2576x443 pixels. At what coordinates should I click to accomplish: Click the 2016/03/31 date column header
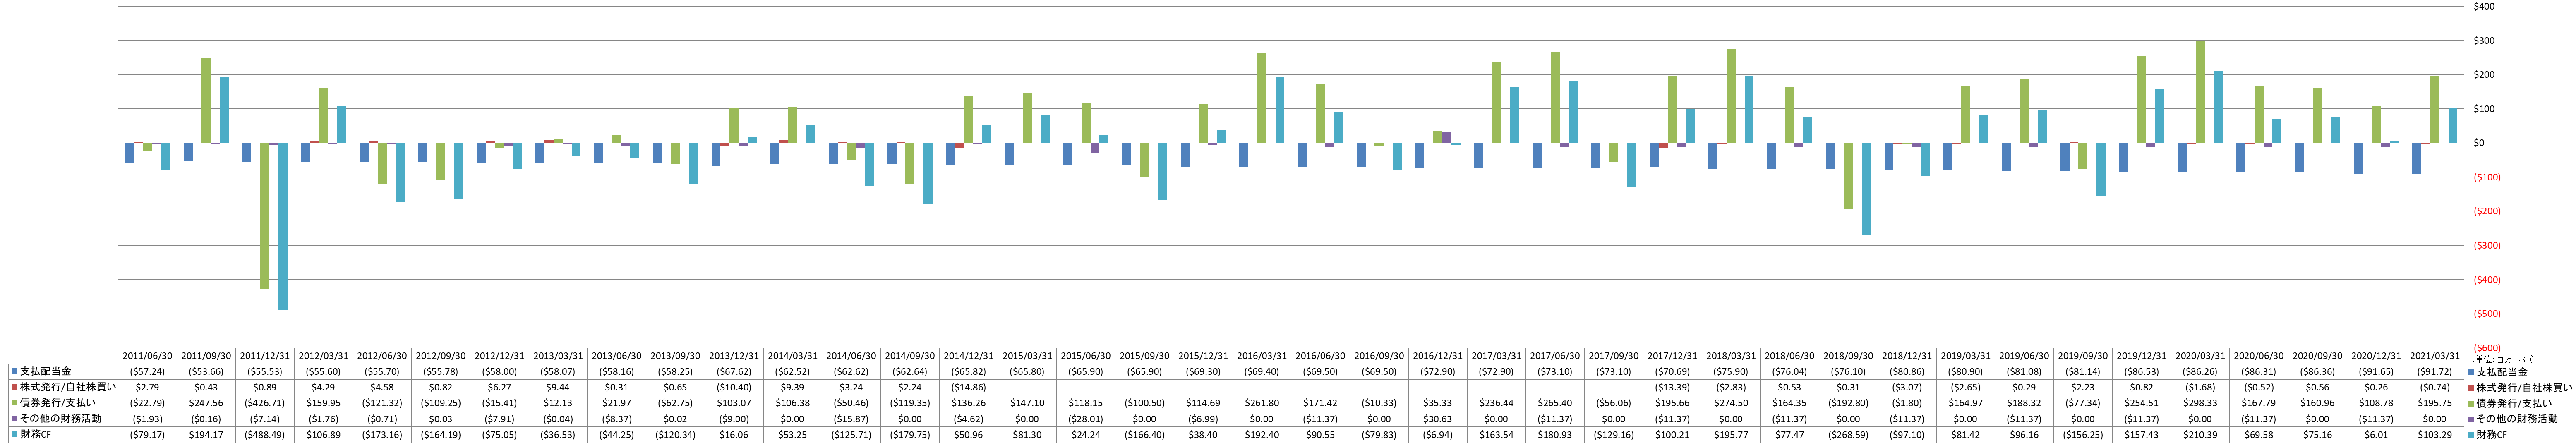tap(1262, 356)
